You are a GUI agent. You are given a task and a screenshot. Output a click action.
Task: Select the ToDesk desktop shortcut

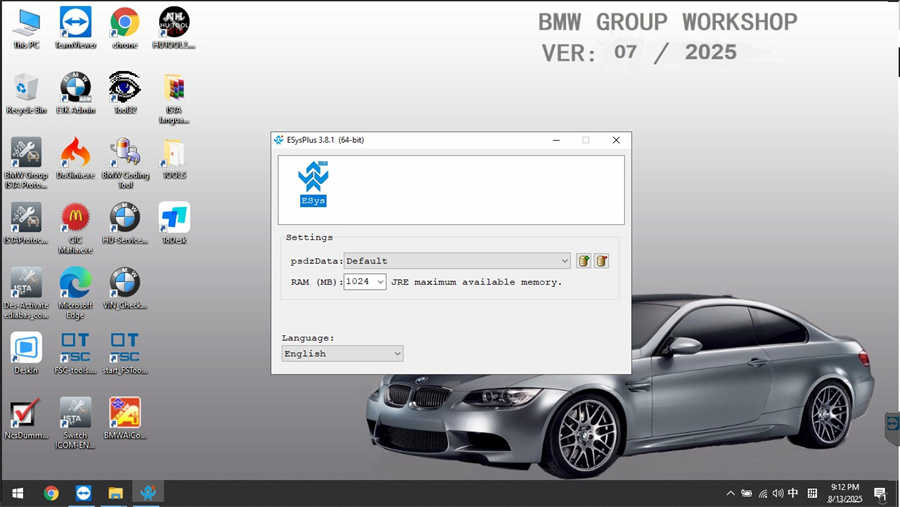[174, 224]
